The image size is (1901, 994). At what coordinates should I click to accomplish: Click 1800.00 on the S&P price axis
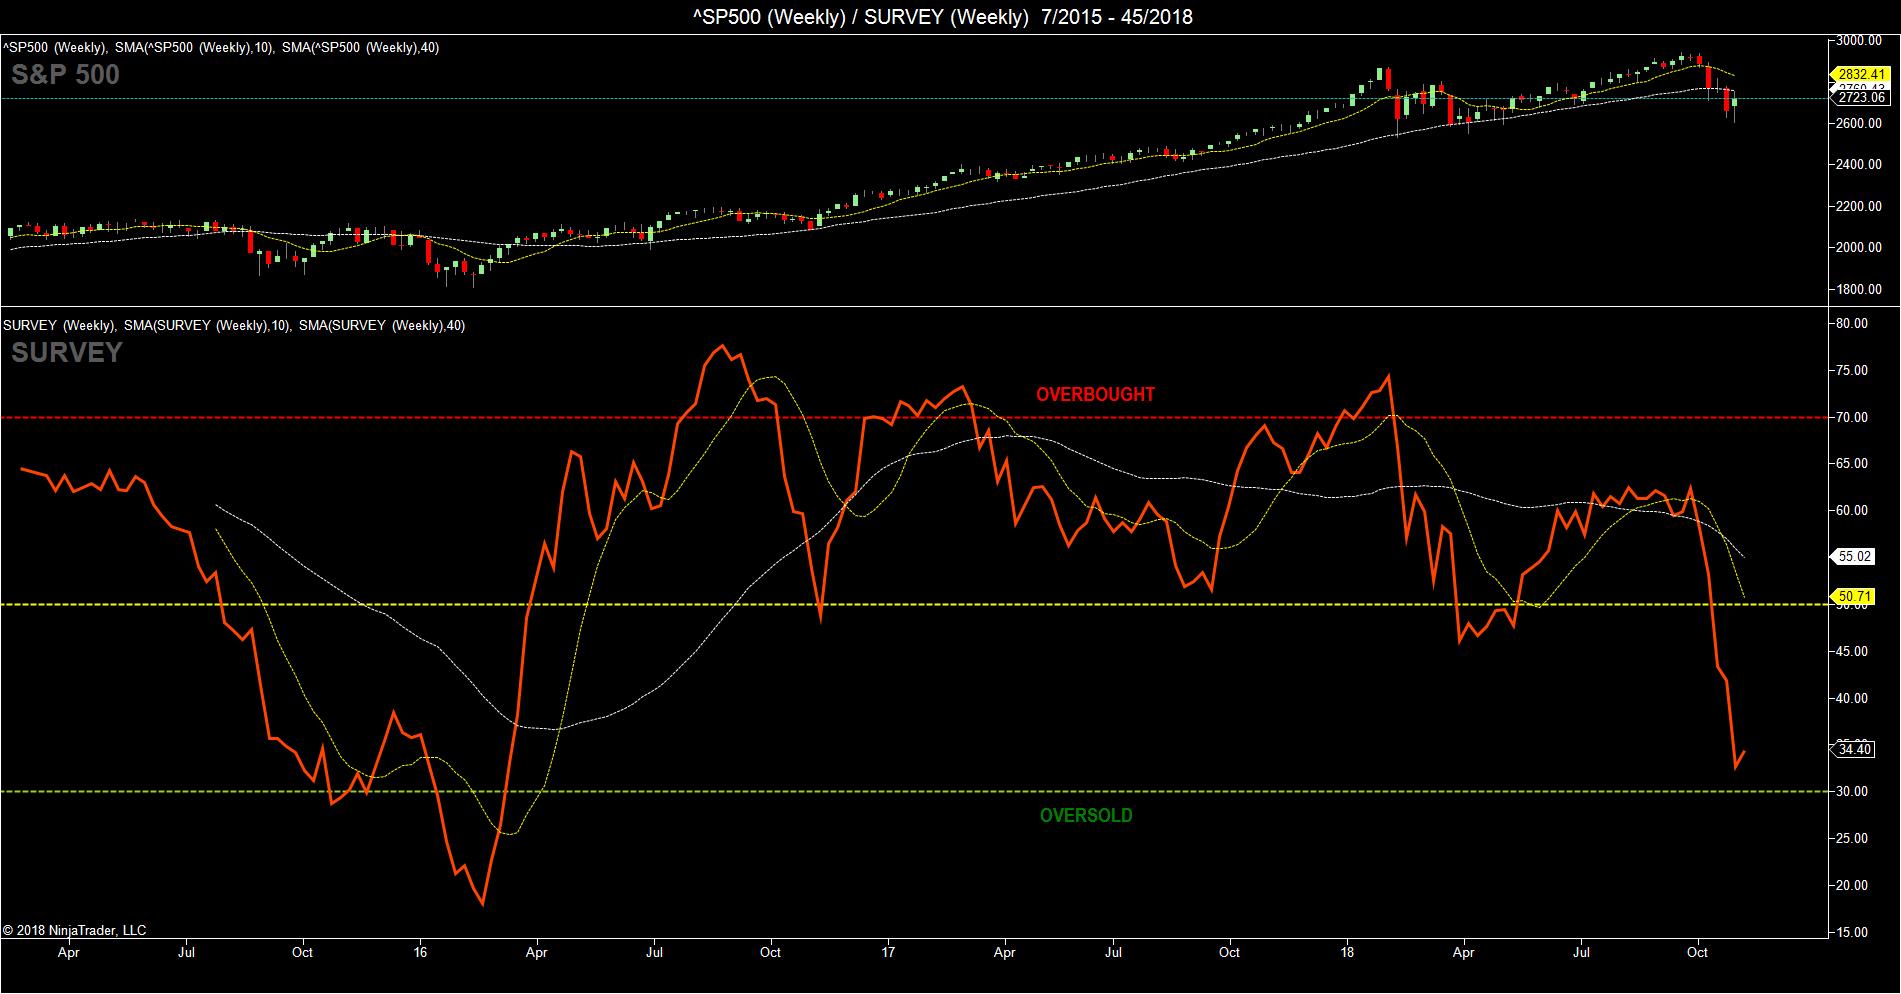[1860, 290]
